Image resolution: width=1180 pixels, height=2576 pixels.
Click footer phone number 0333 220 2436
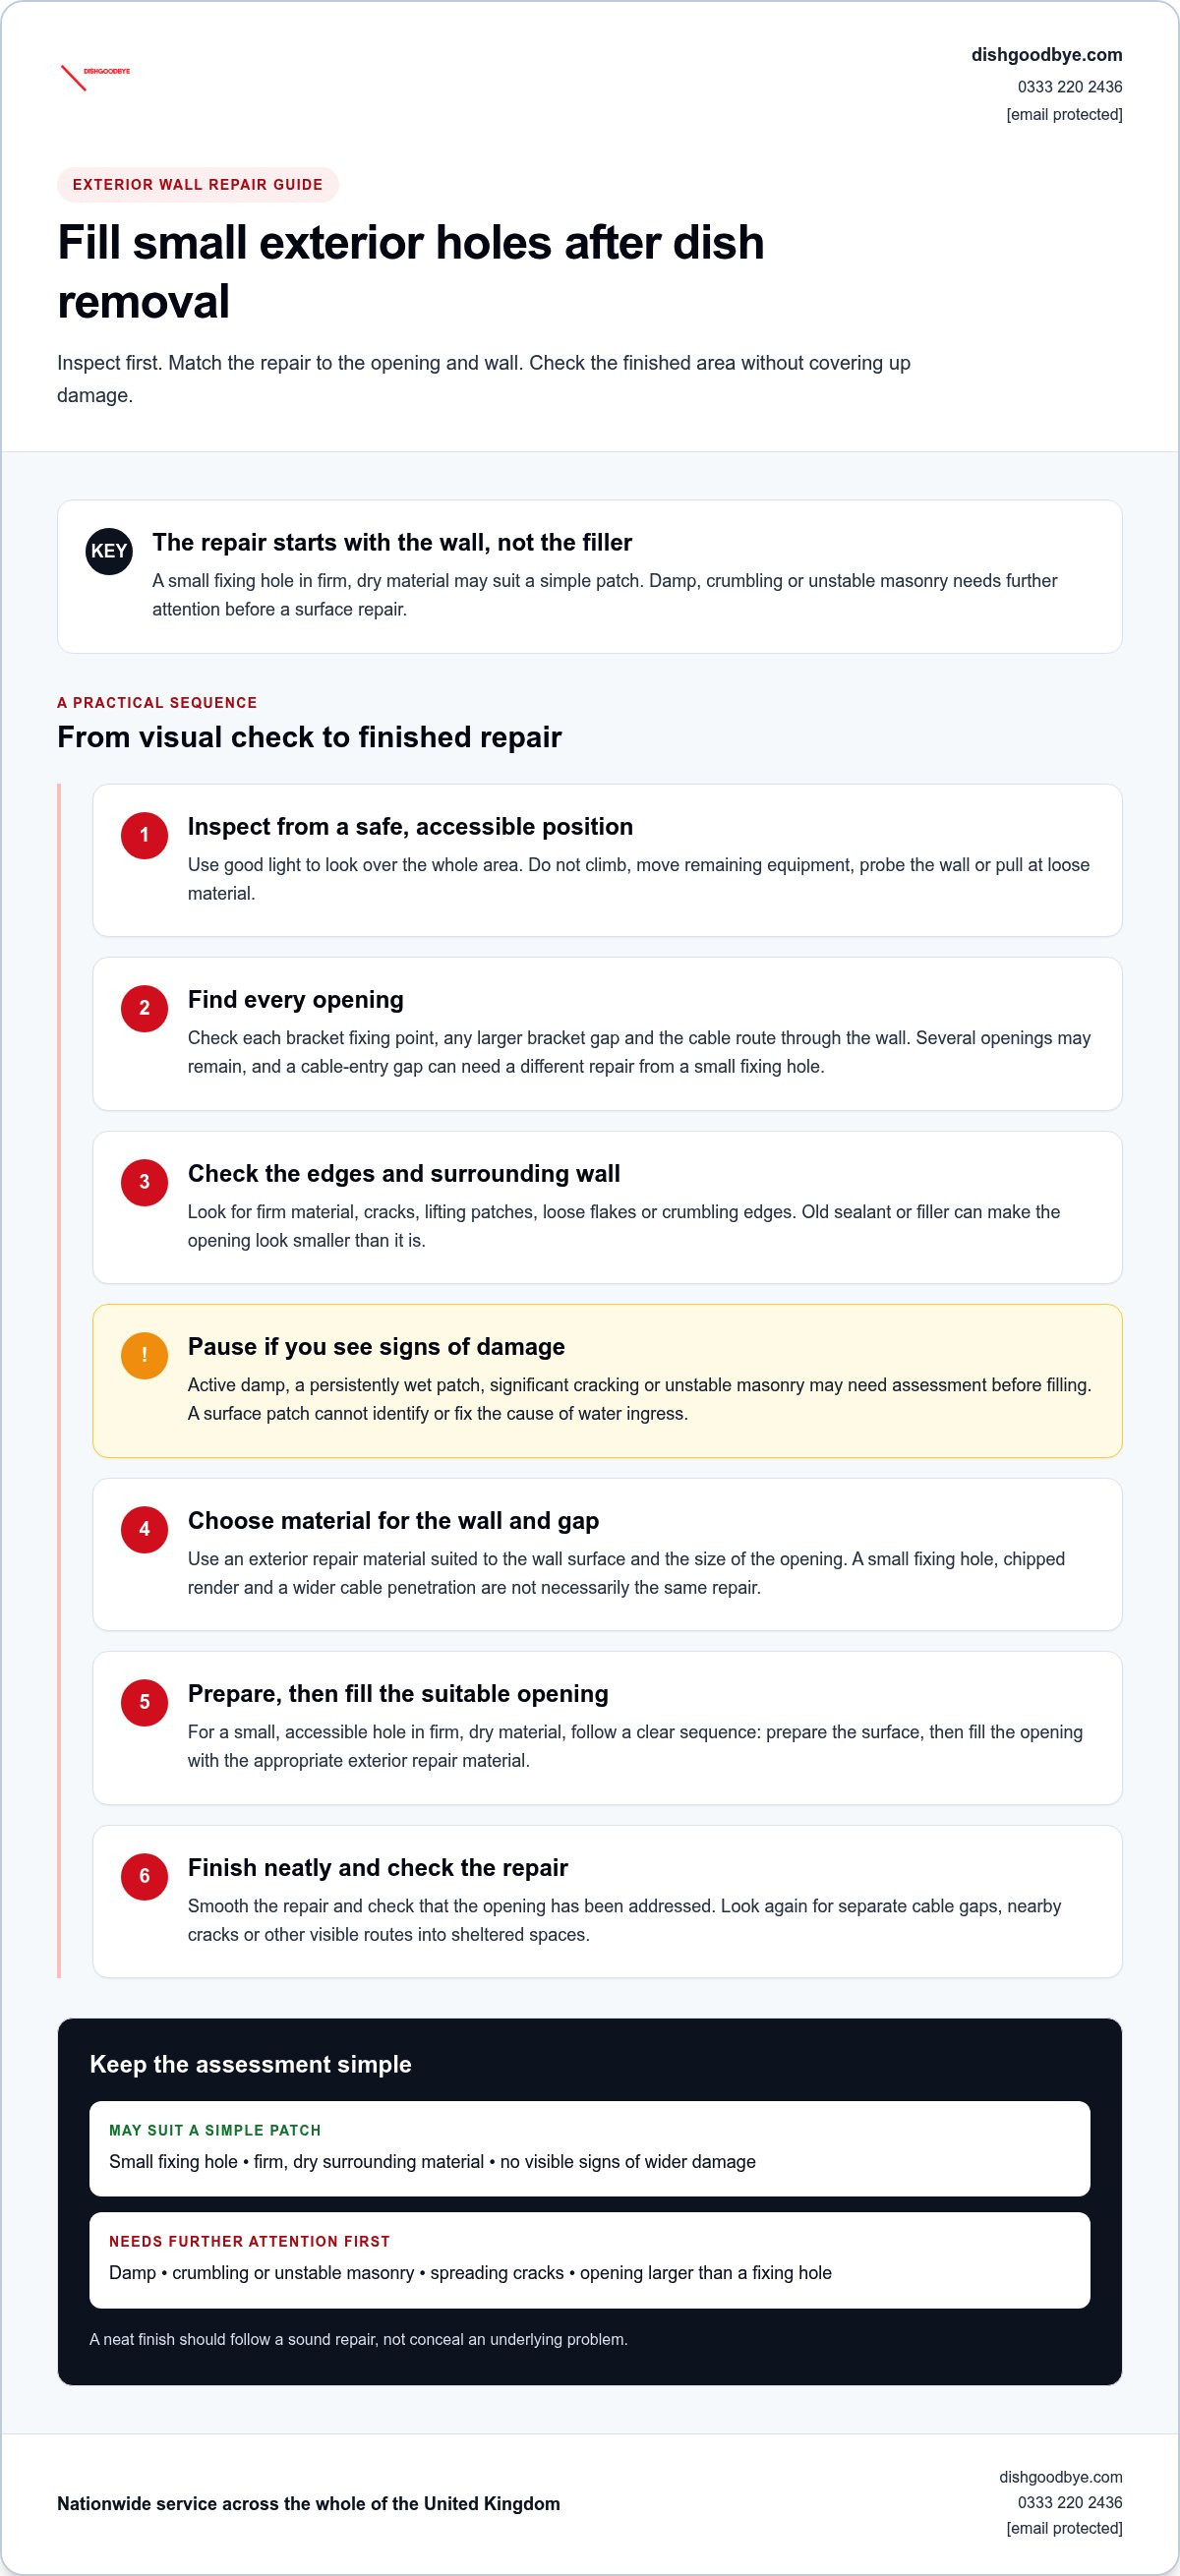[1070, 2502]
